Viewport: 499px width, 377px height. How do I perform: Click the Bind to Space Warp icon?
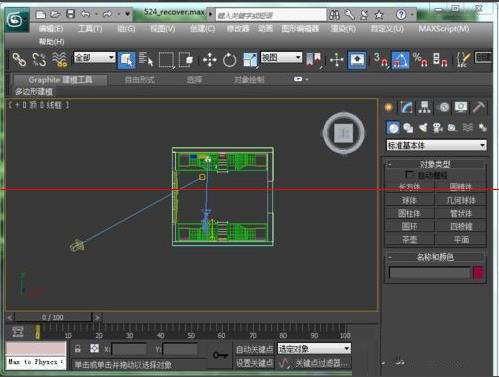pos(60,60)
